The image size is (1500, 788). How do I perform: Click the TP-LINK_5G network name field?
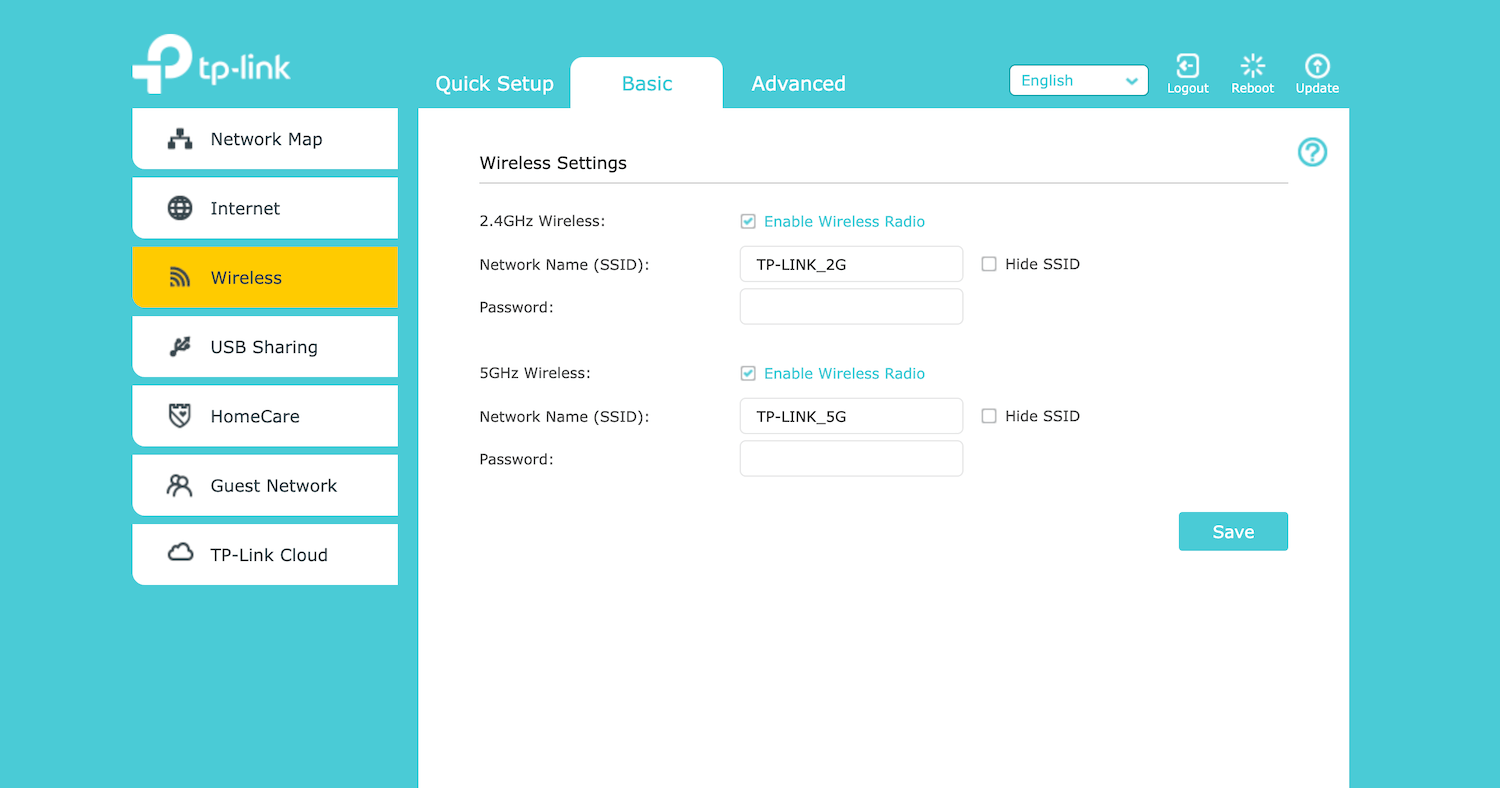[851, 417]
